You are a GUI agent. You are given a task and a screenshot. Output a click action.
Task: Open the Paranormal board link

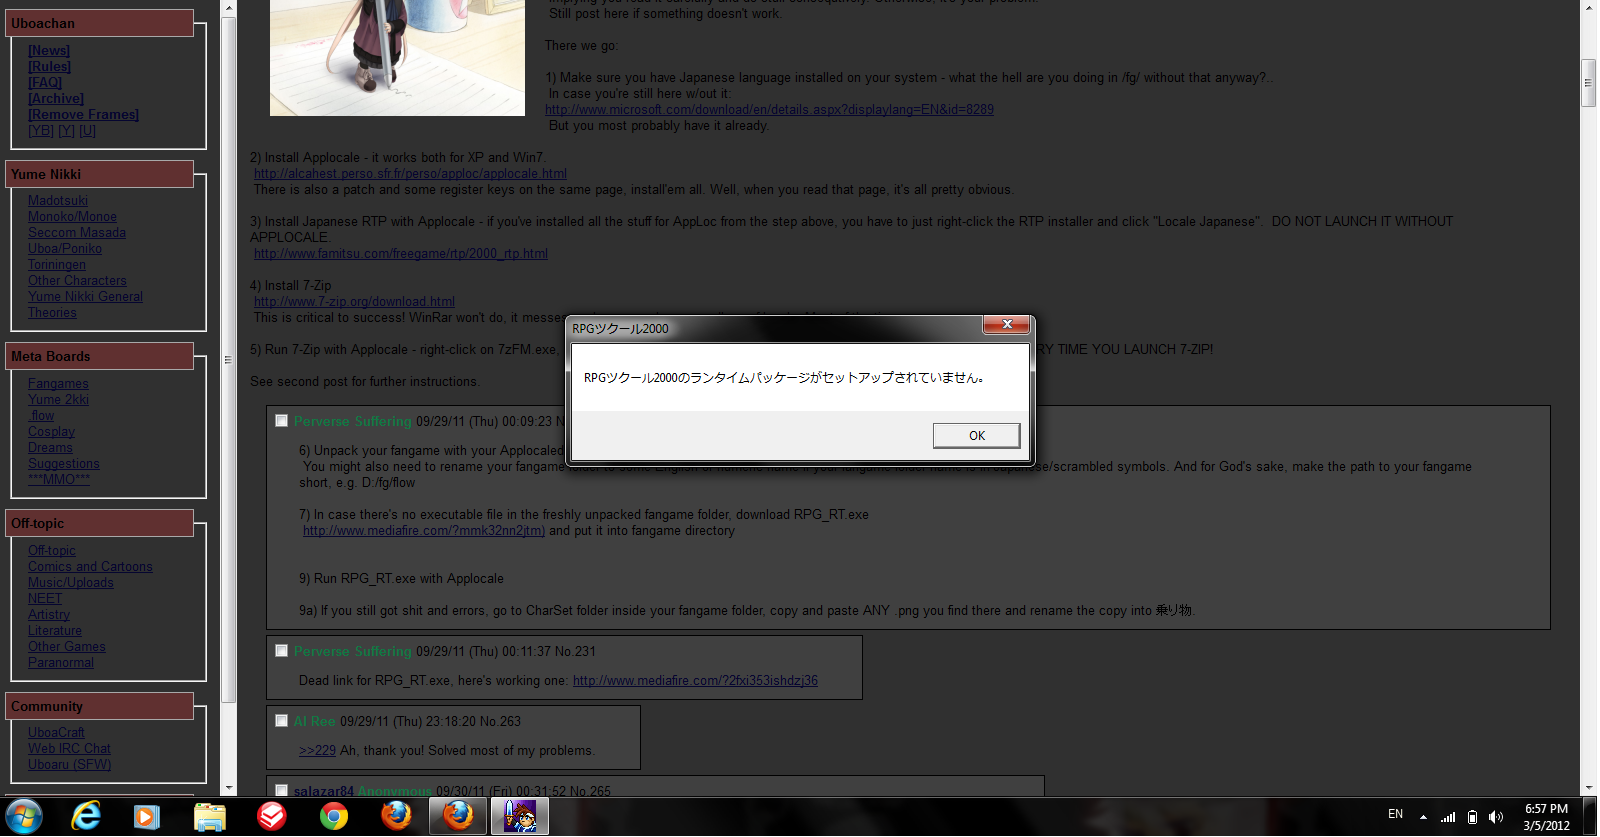[x=61, y=663]
